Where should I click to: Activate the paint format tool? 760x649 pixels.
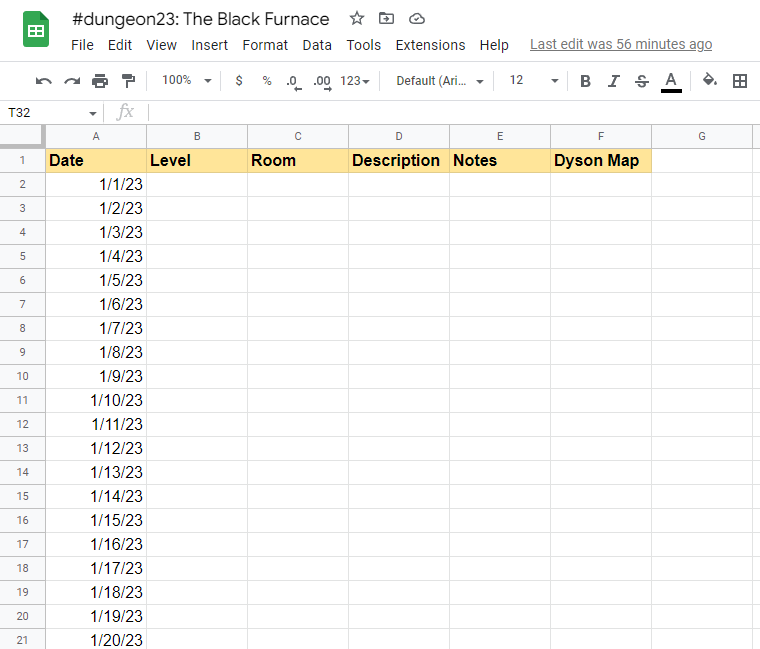click(x=128, y=80)
